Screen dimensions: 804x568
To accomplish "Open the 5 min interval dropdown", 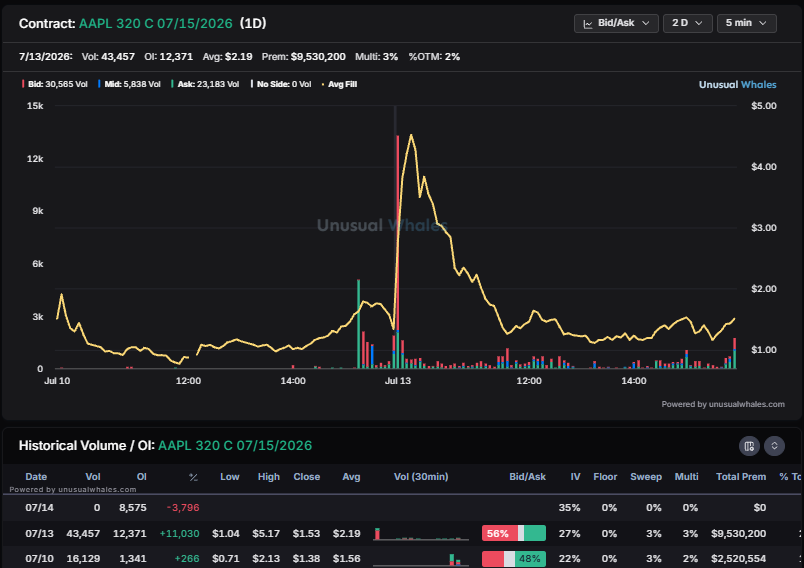I will tap(746, 23).
